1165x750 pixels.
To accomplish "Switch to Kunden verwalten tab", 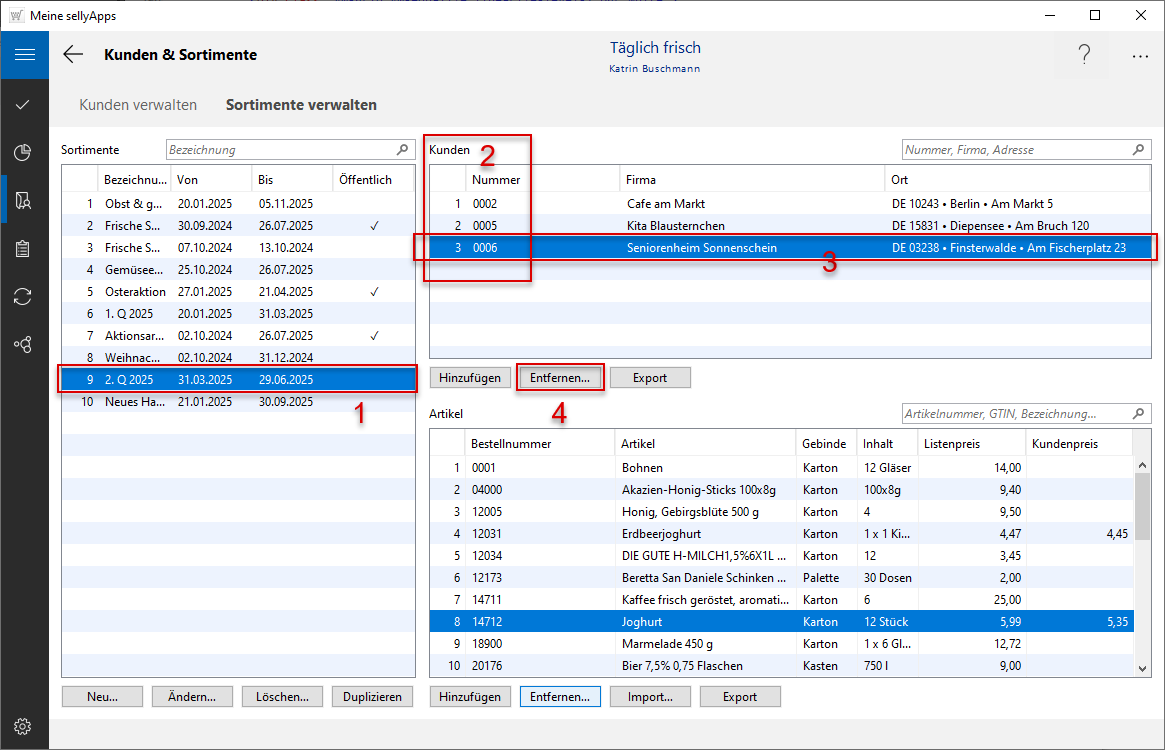I will [138, 105].
